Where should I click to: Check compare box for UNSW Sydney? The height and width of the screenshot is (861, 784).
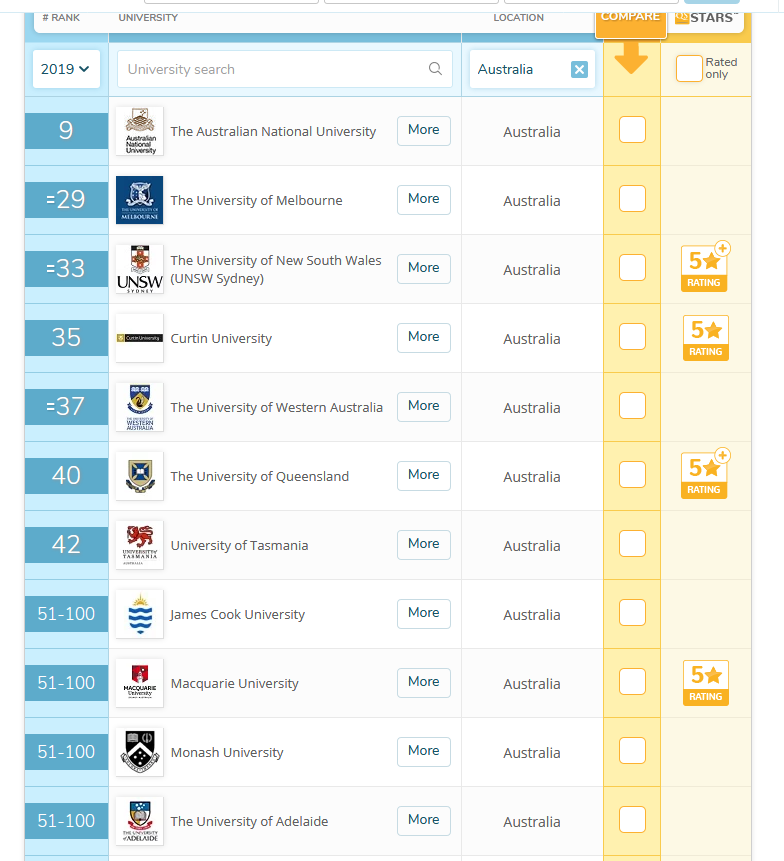pos(632,267)
